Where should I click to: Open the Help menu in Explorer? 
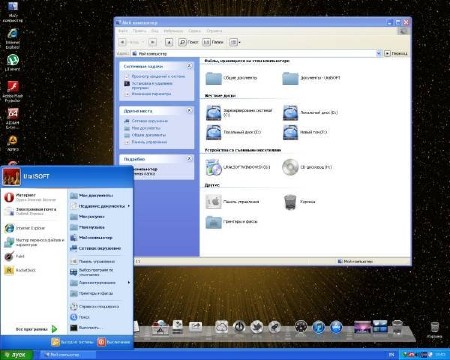click(214, 31)
